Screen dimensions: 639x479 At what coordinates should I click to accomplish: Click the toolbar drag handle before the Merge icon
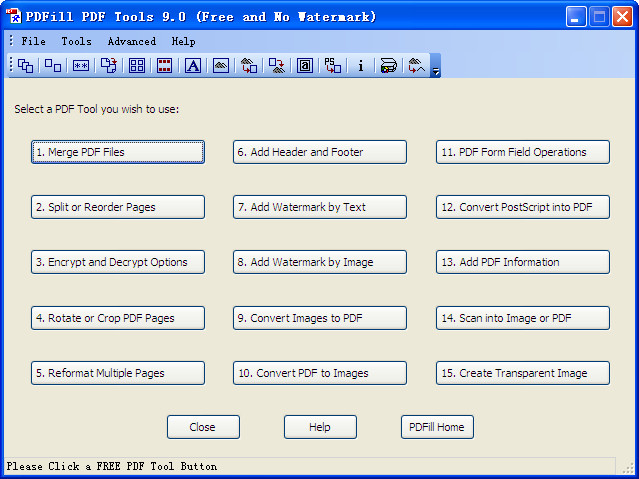click(x=11, y=65)
